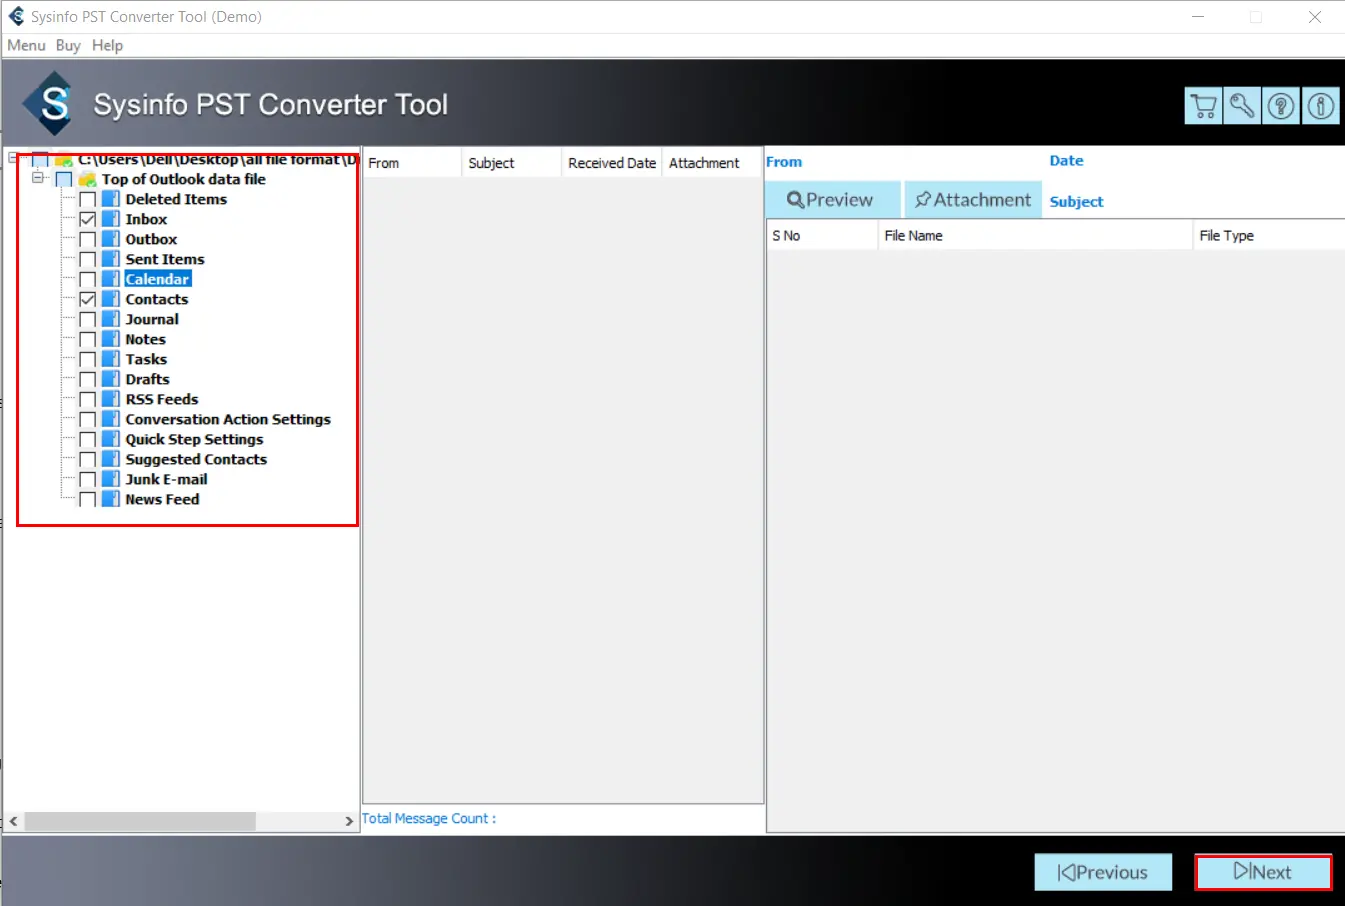Check the Journal checkbox
Screen dimensions: 1345x906
tap(88, 319)
